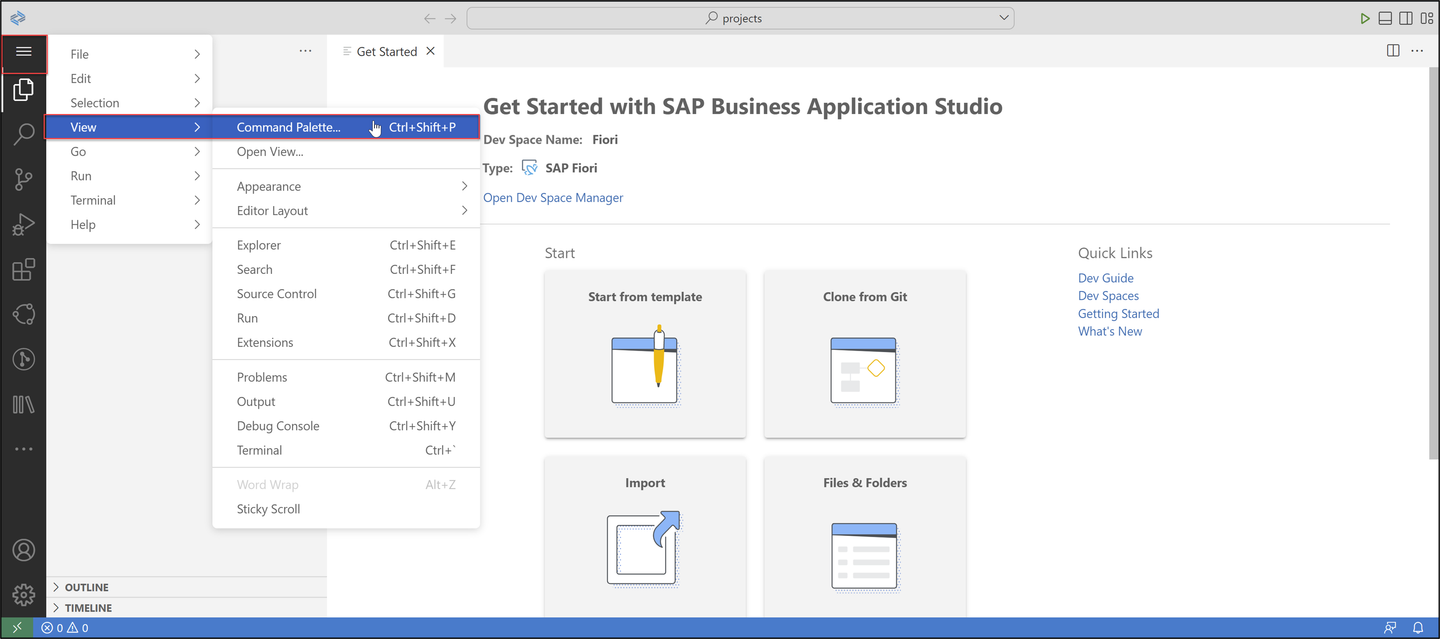Image resolution: width=1440 pixels, height=639 pixels.
Task: Click the green run arrow at top right
Action: (x=1365, y=18)
